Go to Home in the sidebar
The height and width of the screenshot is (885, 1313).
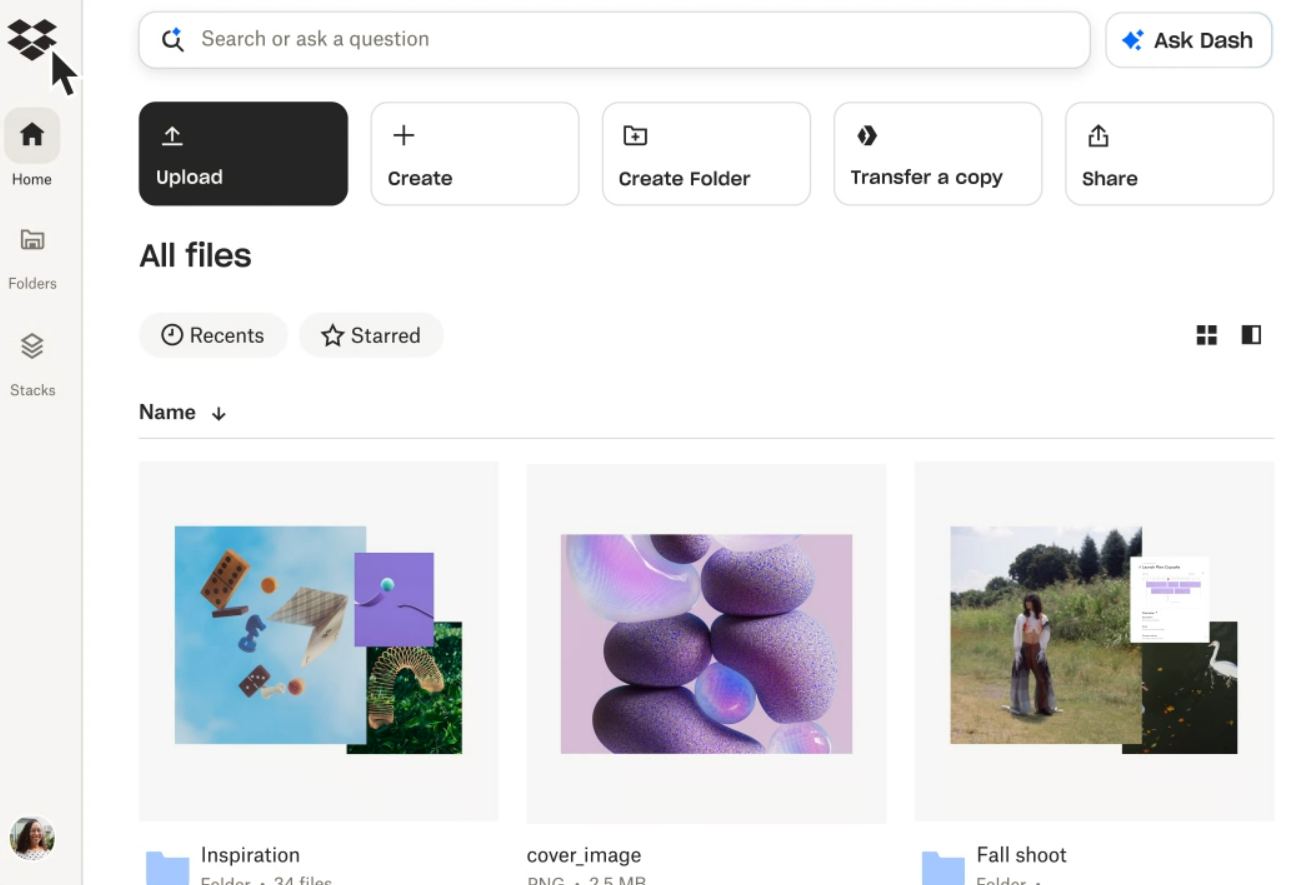[32, 147]
